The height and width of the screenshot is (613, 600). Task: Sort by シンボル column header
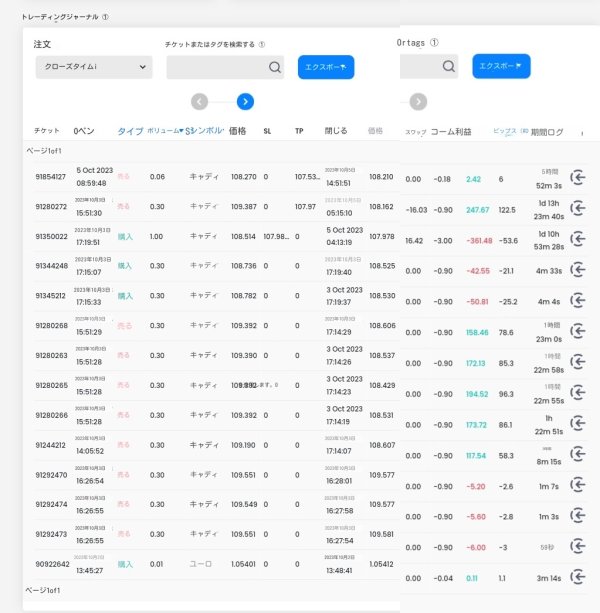[204, 131]
